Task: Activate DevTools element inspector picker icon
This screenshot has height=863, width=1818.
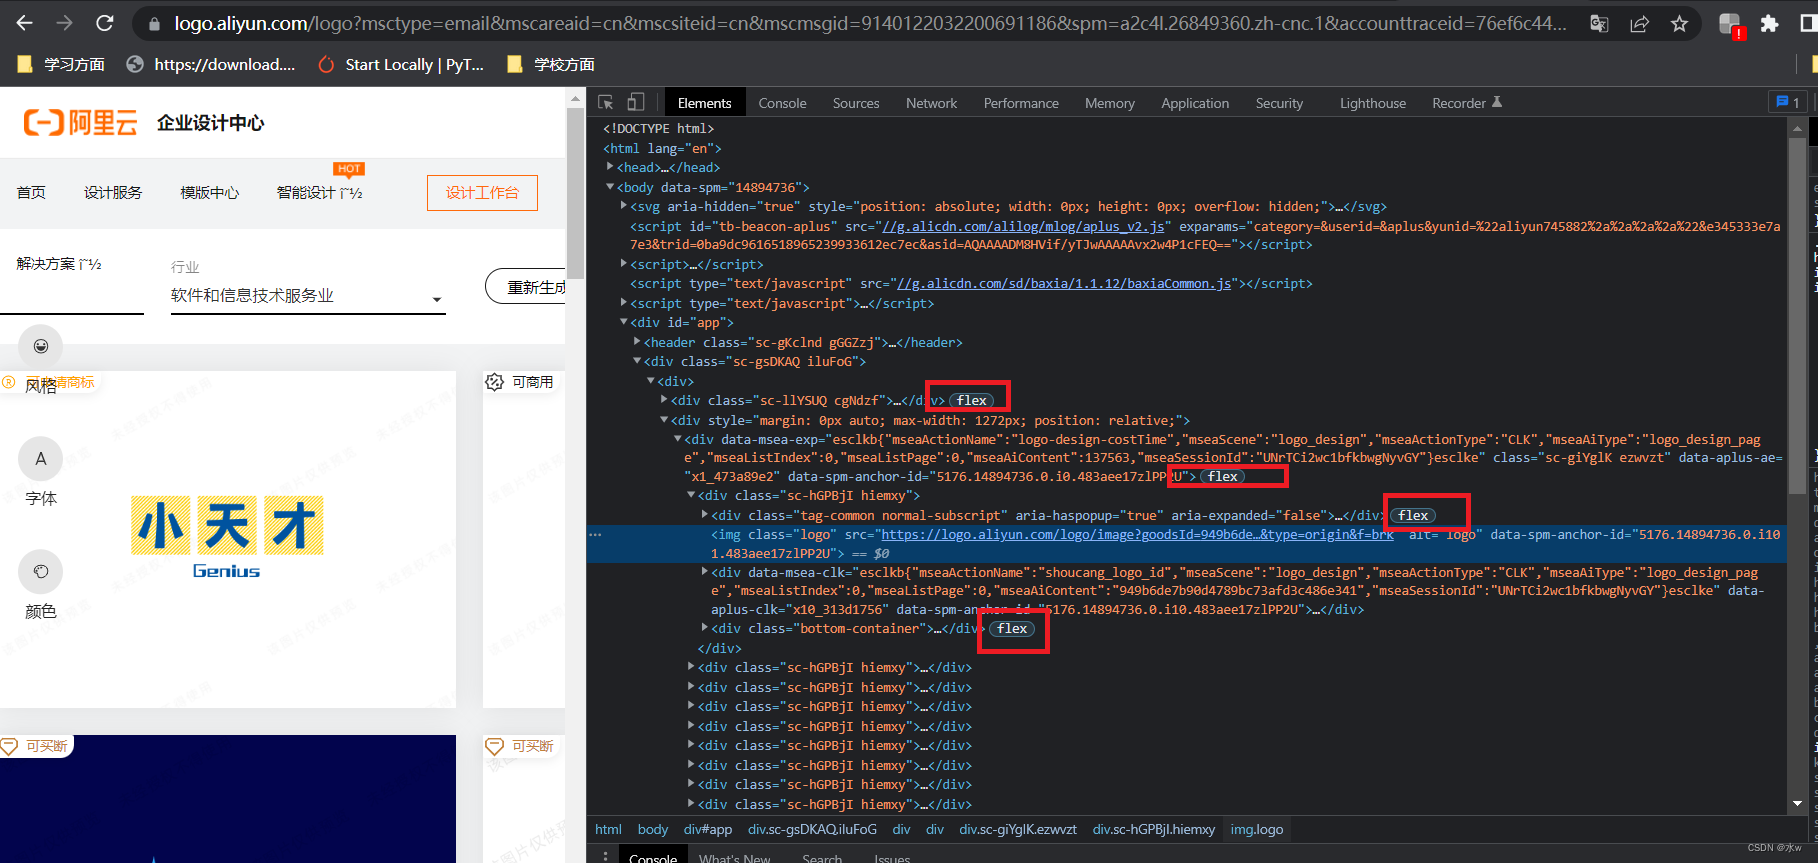Action: [x=606, y=102]
